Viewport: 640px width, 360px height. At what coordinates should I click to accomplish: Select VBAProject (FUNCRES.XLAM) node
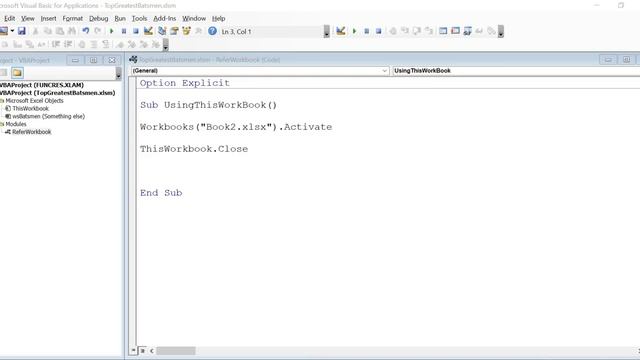42,85
